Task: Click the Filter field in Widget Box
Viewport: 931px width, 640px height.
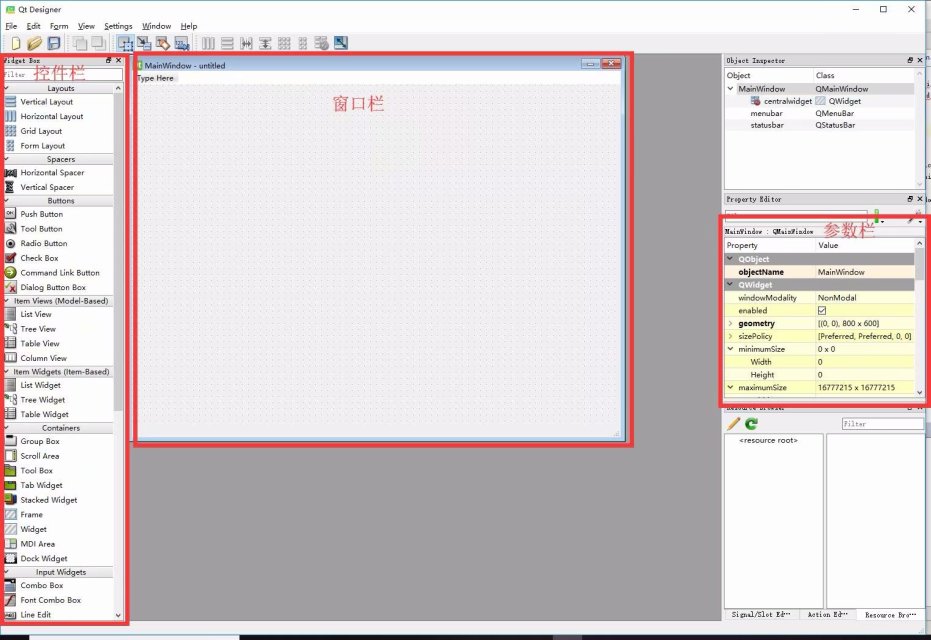Action: [58, 73]
